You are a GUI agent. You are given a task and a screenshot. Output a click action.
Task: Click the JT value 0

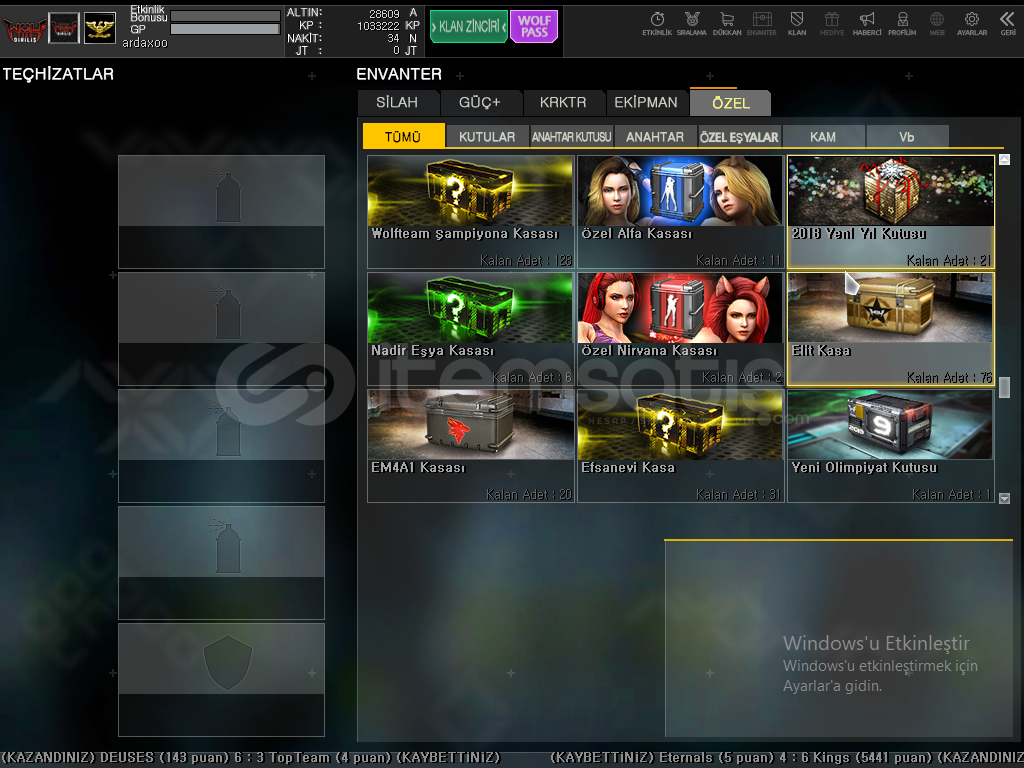click(x=396, y=50)
